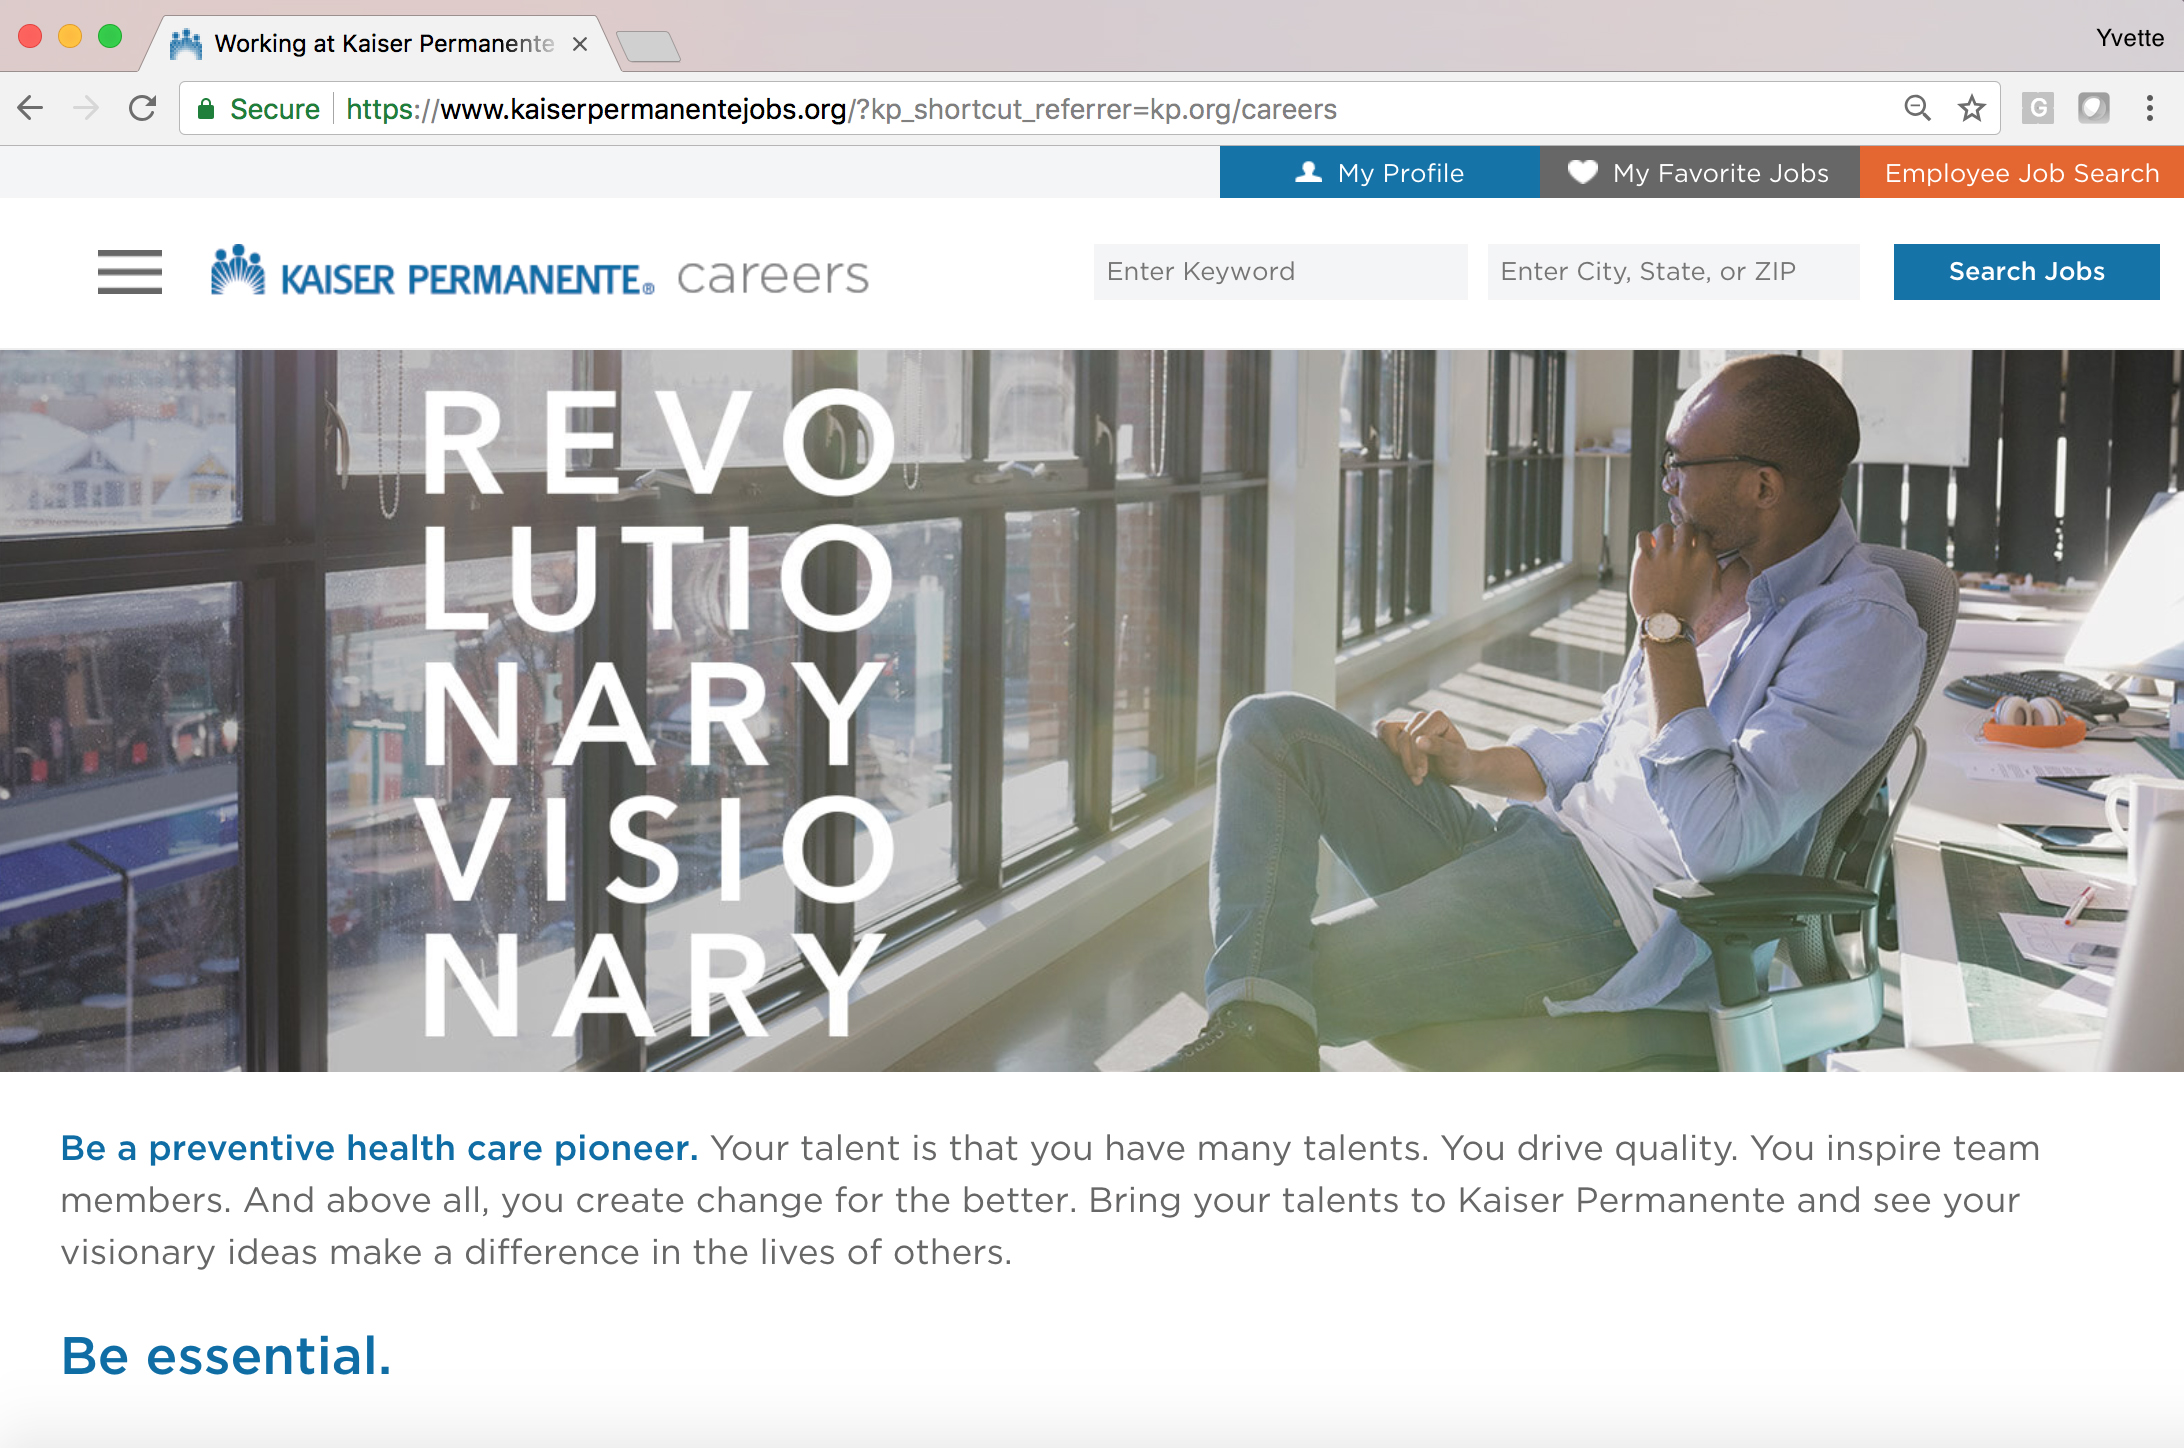Click the gray extension icon beside G
The width and height of the screenshot is (2184, 1448).
[x=2094, y=108]
